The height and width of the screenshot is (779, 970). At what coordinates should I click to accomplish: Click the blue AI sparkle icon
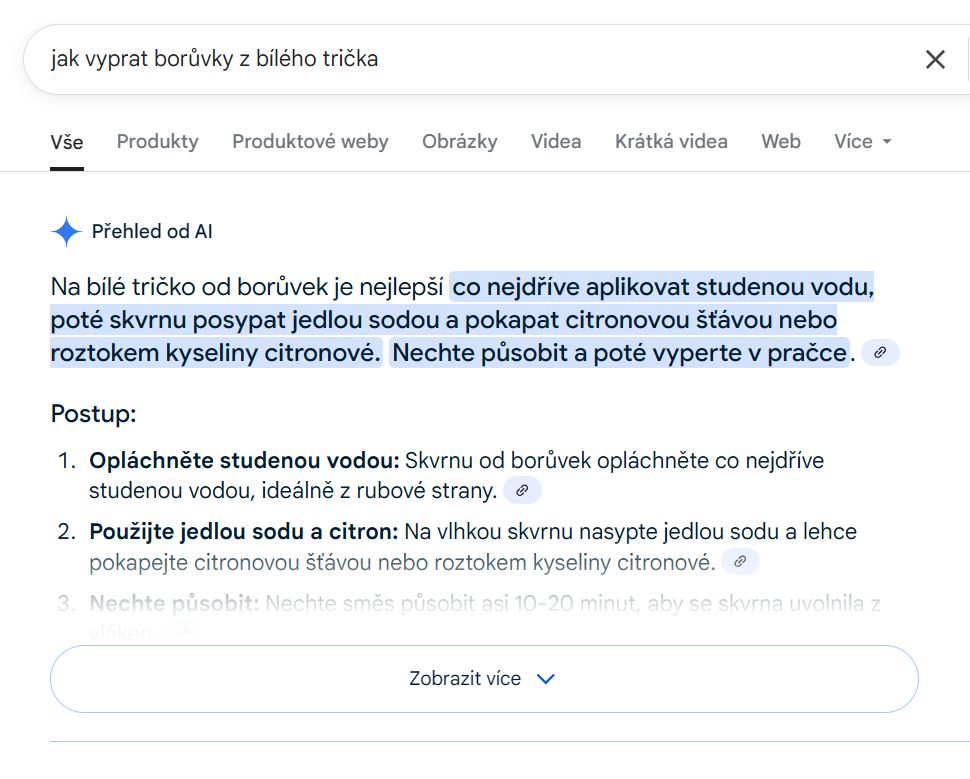(66, 231)
